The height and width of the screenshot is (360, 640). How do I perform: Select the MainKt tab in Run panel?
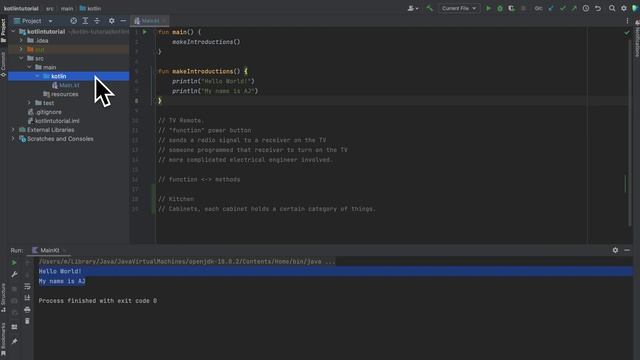click(x=49, y=250)
